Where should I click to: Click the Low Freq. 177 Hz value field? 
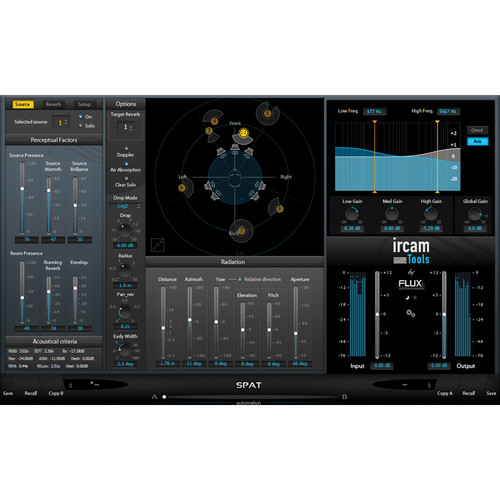(374, 111)
